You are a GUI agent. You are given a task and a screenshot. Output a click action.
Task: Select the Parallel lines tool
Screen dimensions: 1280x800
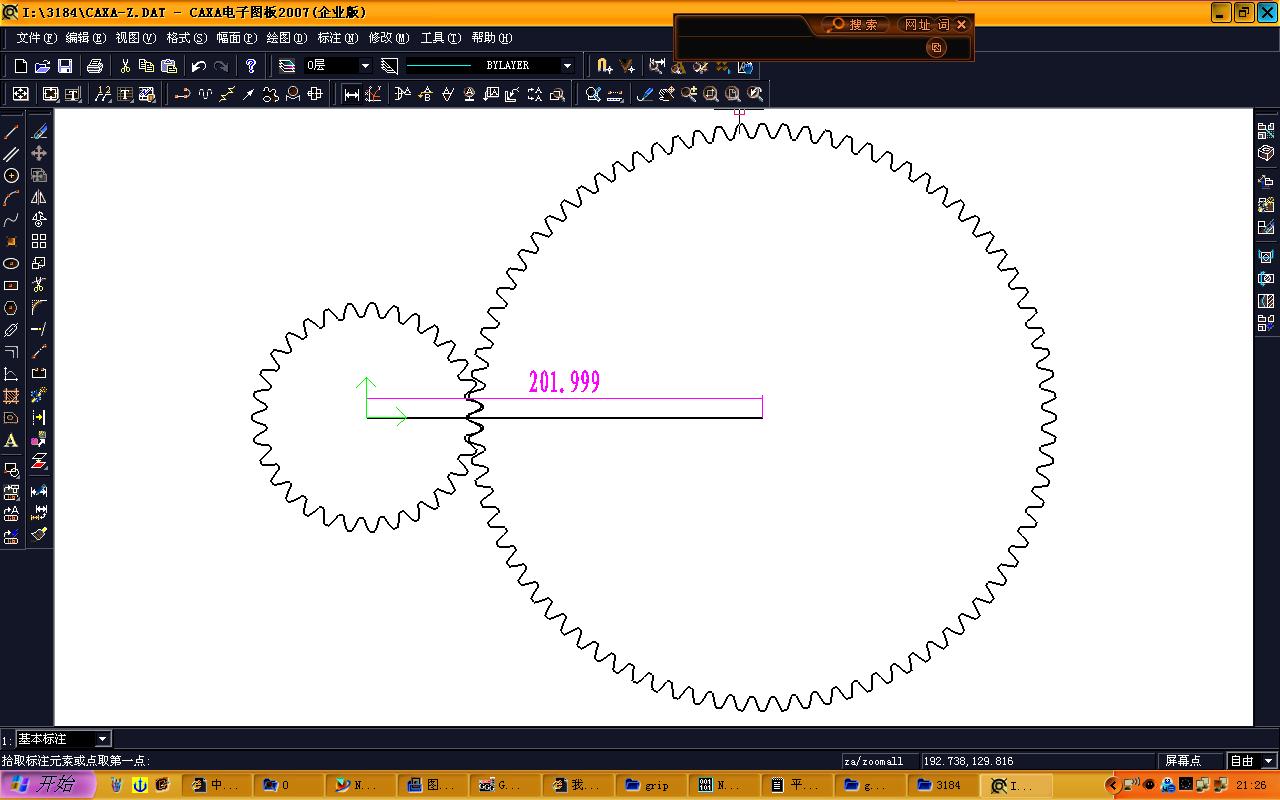[x=11, y=153]
